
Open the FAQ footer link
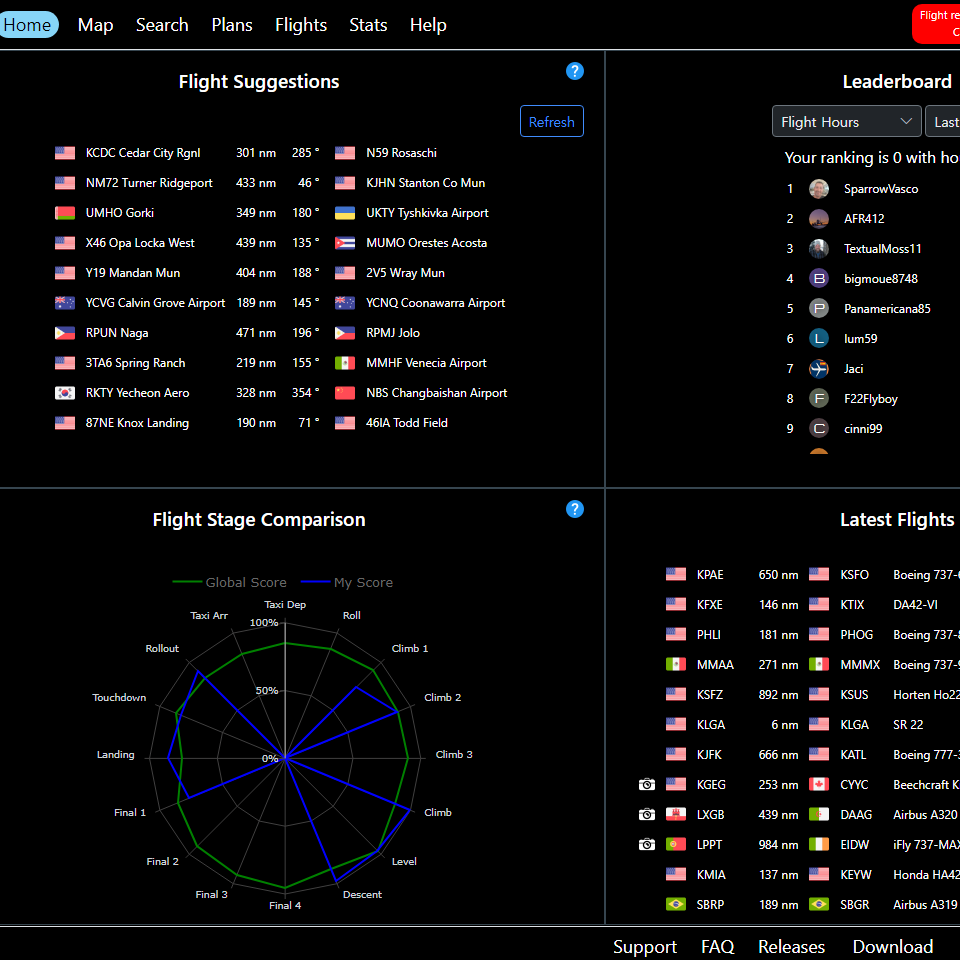pos(717,946)
